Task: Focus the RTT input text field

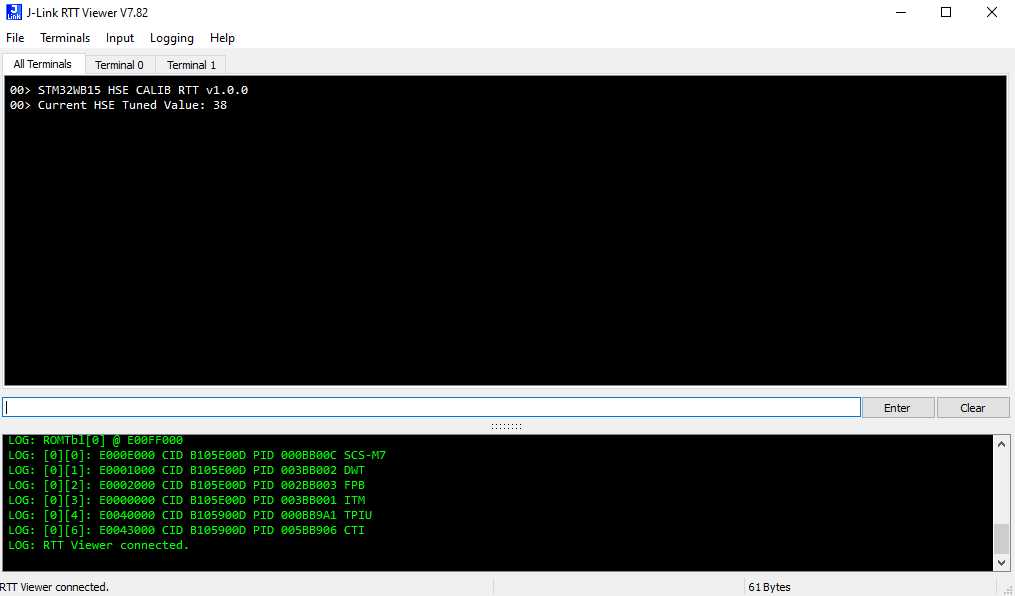Action: 431,407
